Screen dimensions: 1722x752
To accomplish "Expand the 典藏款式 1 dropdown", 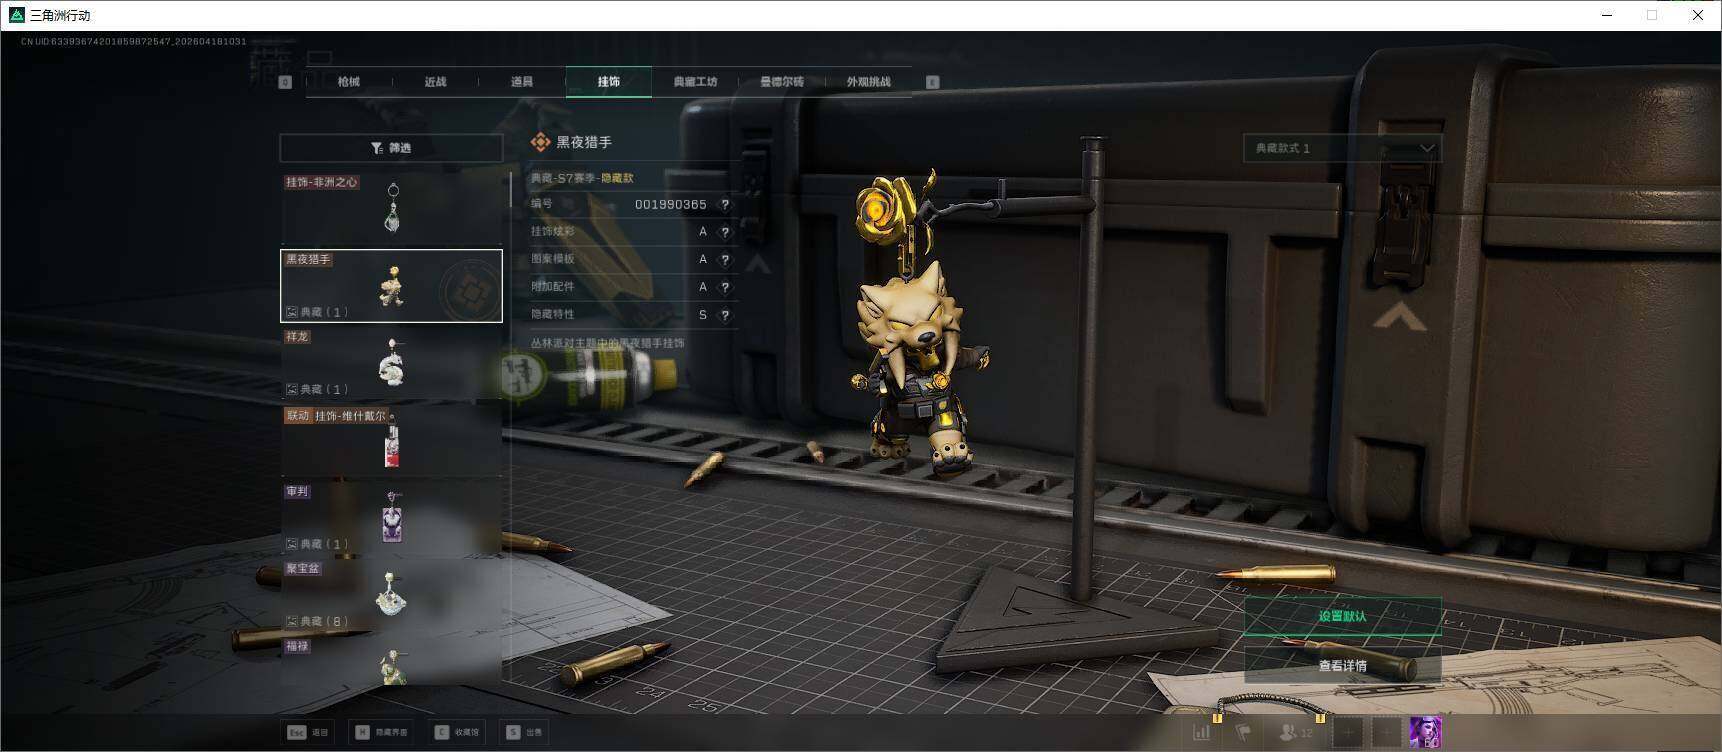I will click(1342, 148).
